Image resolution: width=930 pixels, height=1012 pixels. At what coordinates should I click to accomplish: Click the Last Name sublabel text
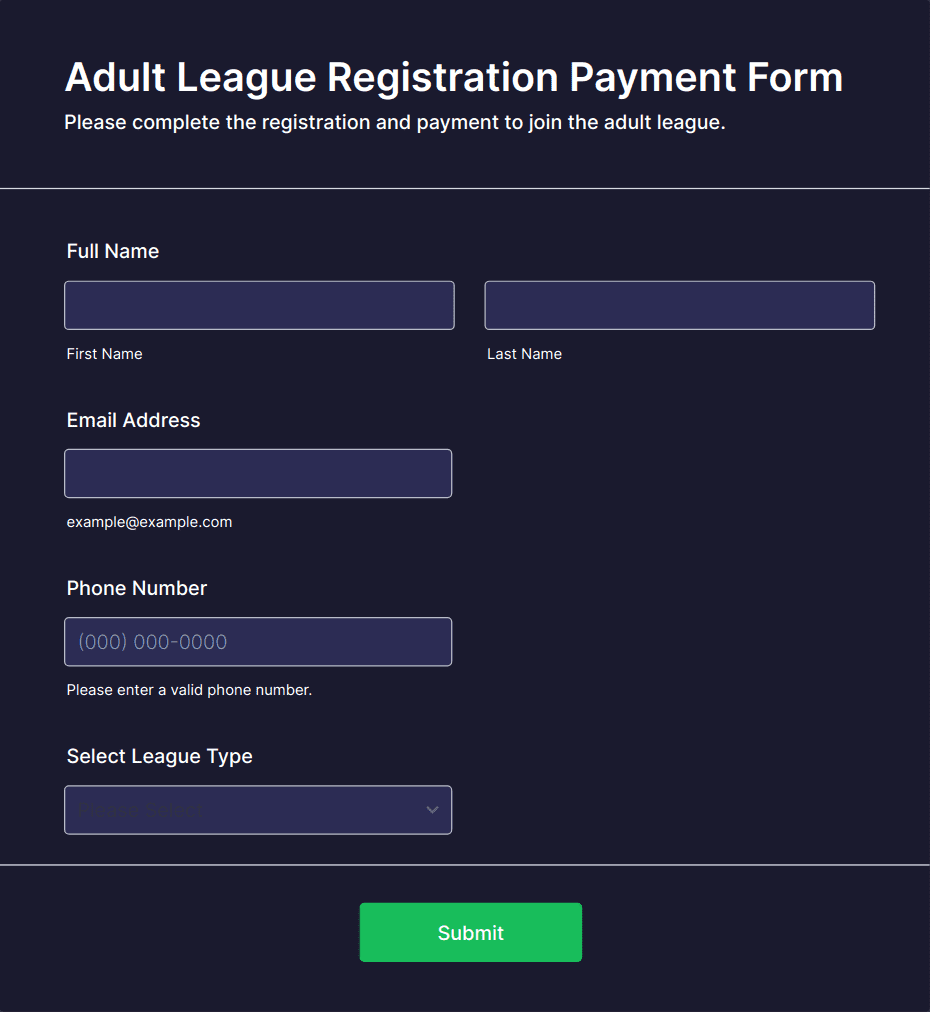[x=524, y=354]
